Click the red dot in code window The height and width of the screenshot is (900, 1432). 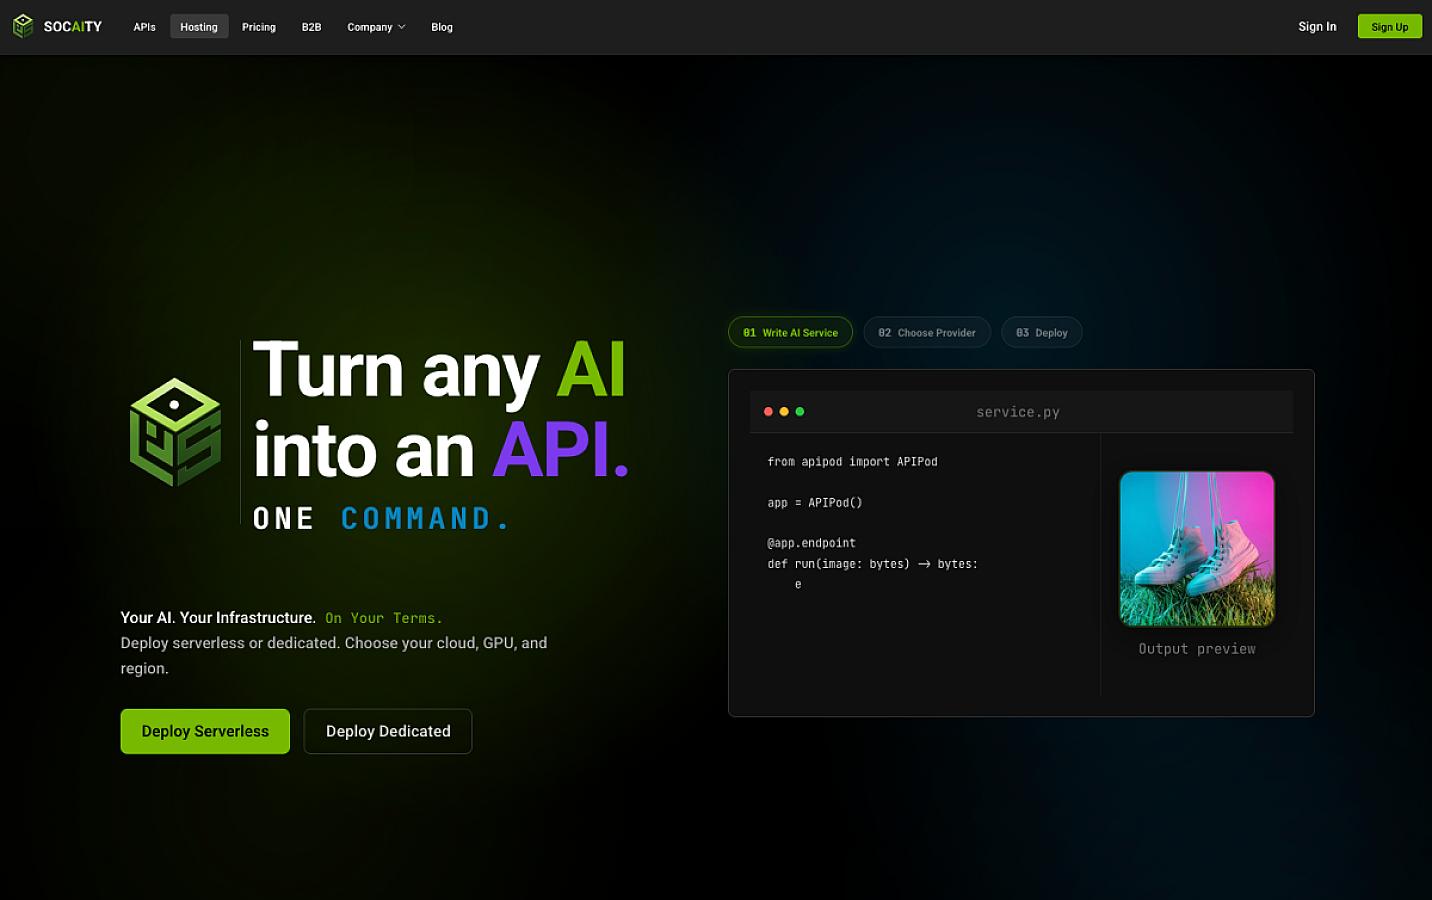[x=768, y=411]
